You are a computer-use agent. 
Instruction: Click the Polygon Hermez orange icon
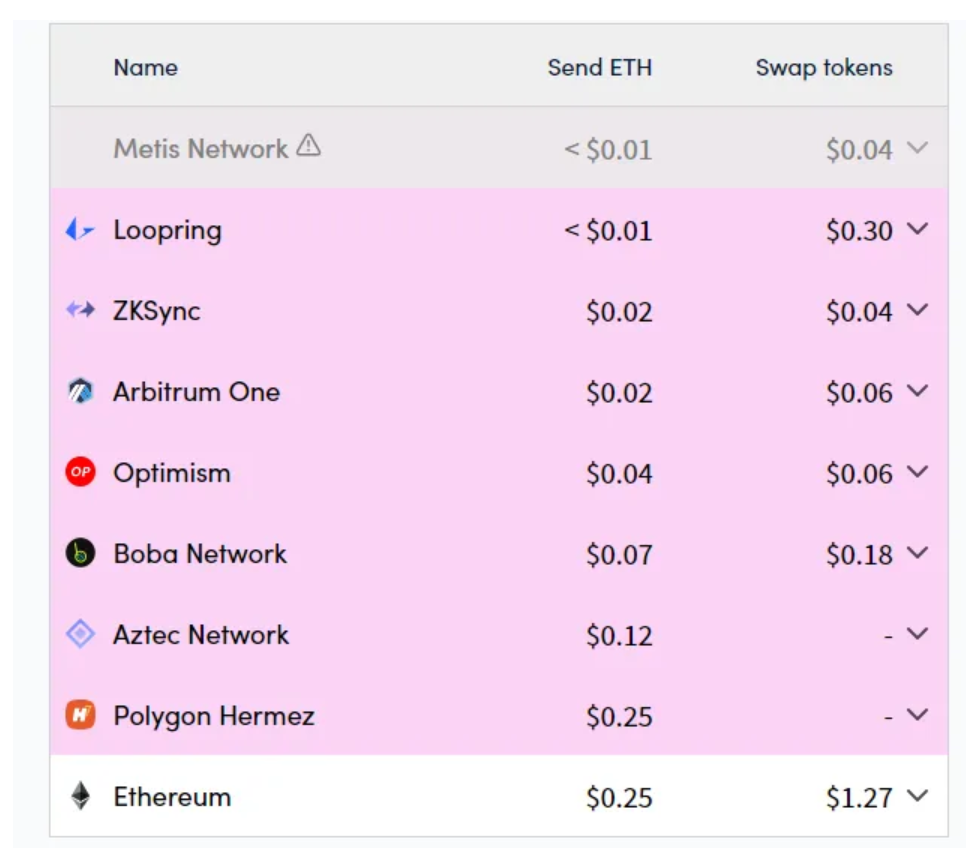tap(80, 715)
